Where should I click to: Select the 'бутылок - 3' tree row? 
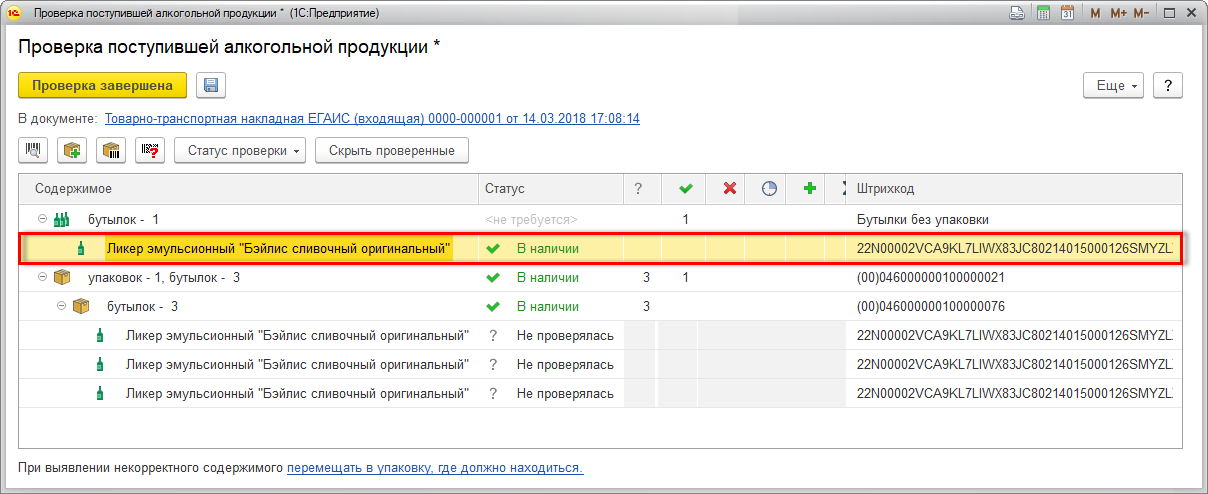click(600, 306)
